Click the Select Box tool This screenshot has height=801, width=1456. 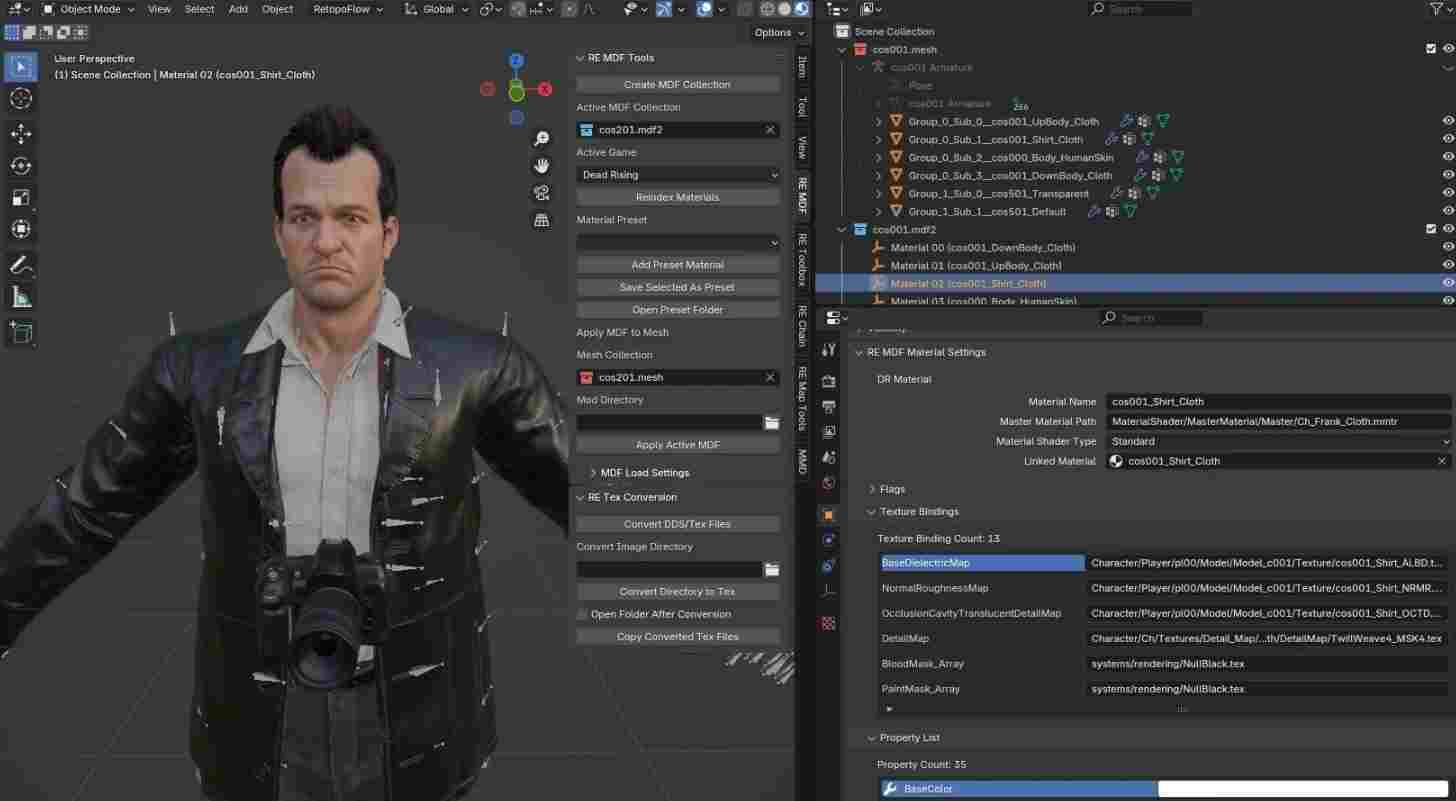[x=21, y=67]
